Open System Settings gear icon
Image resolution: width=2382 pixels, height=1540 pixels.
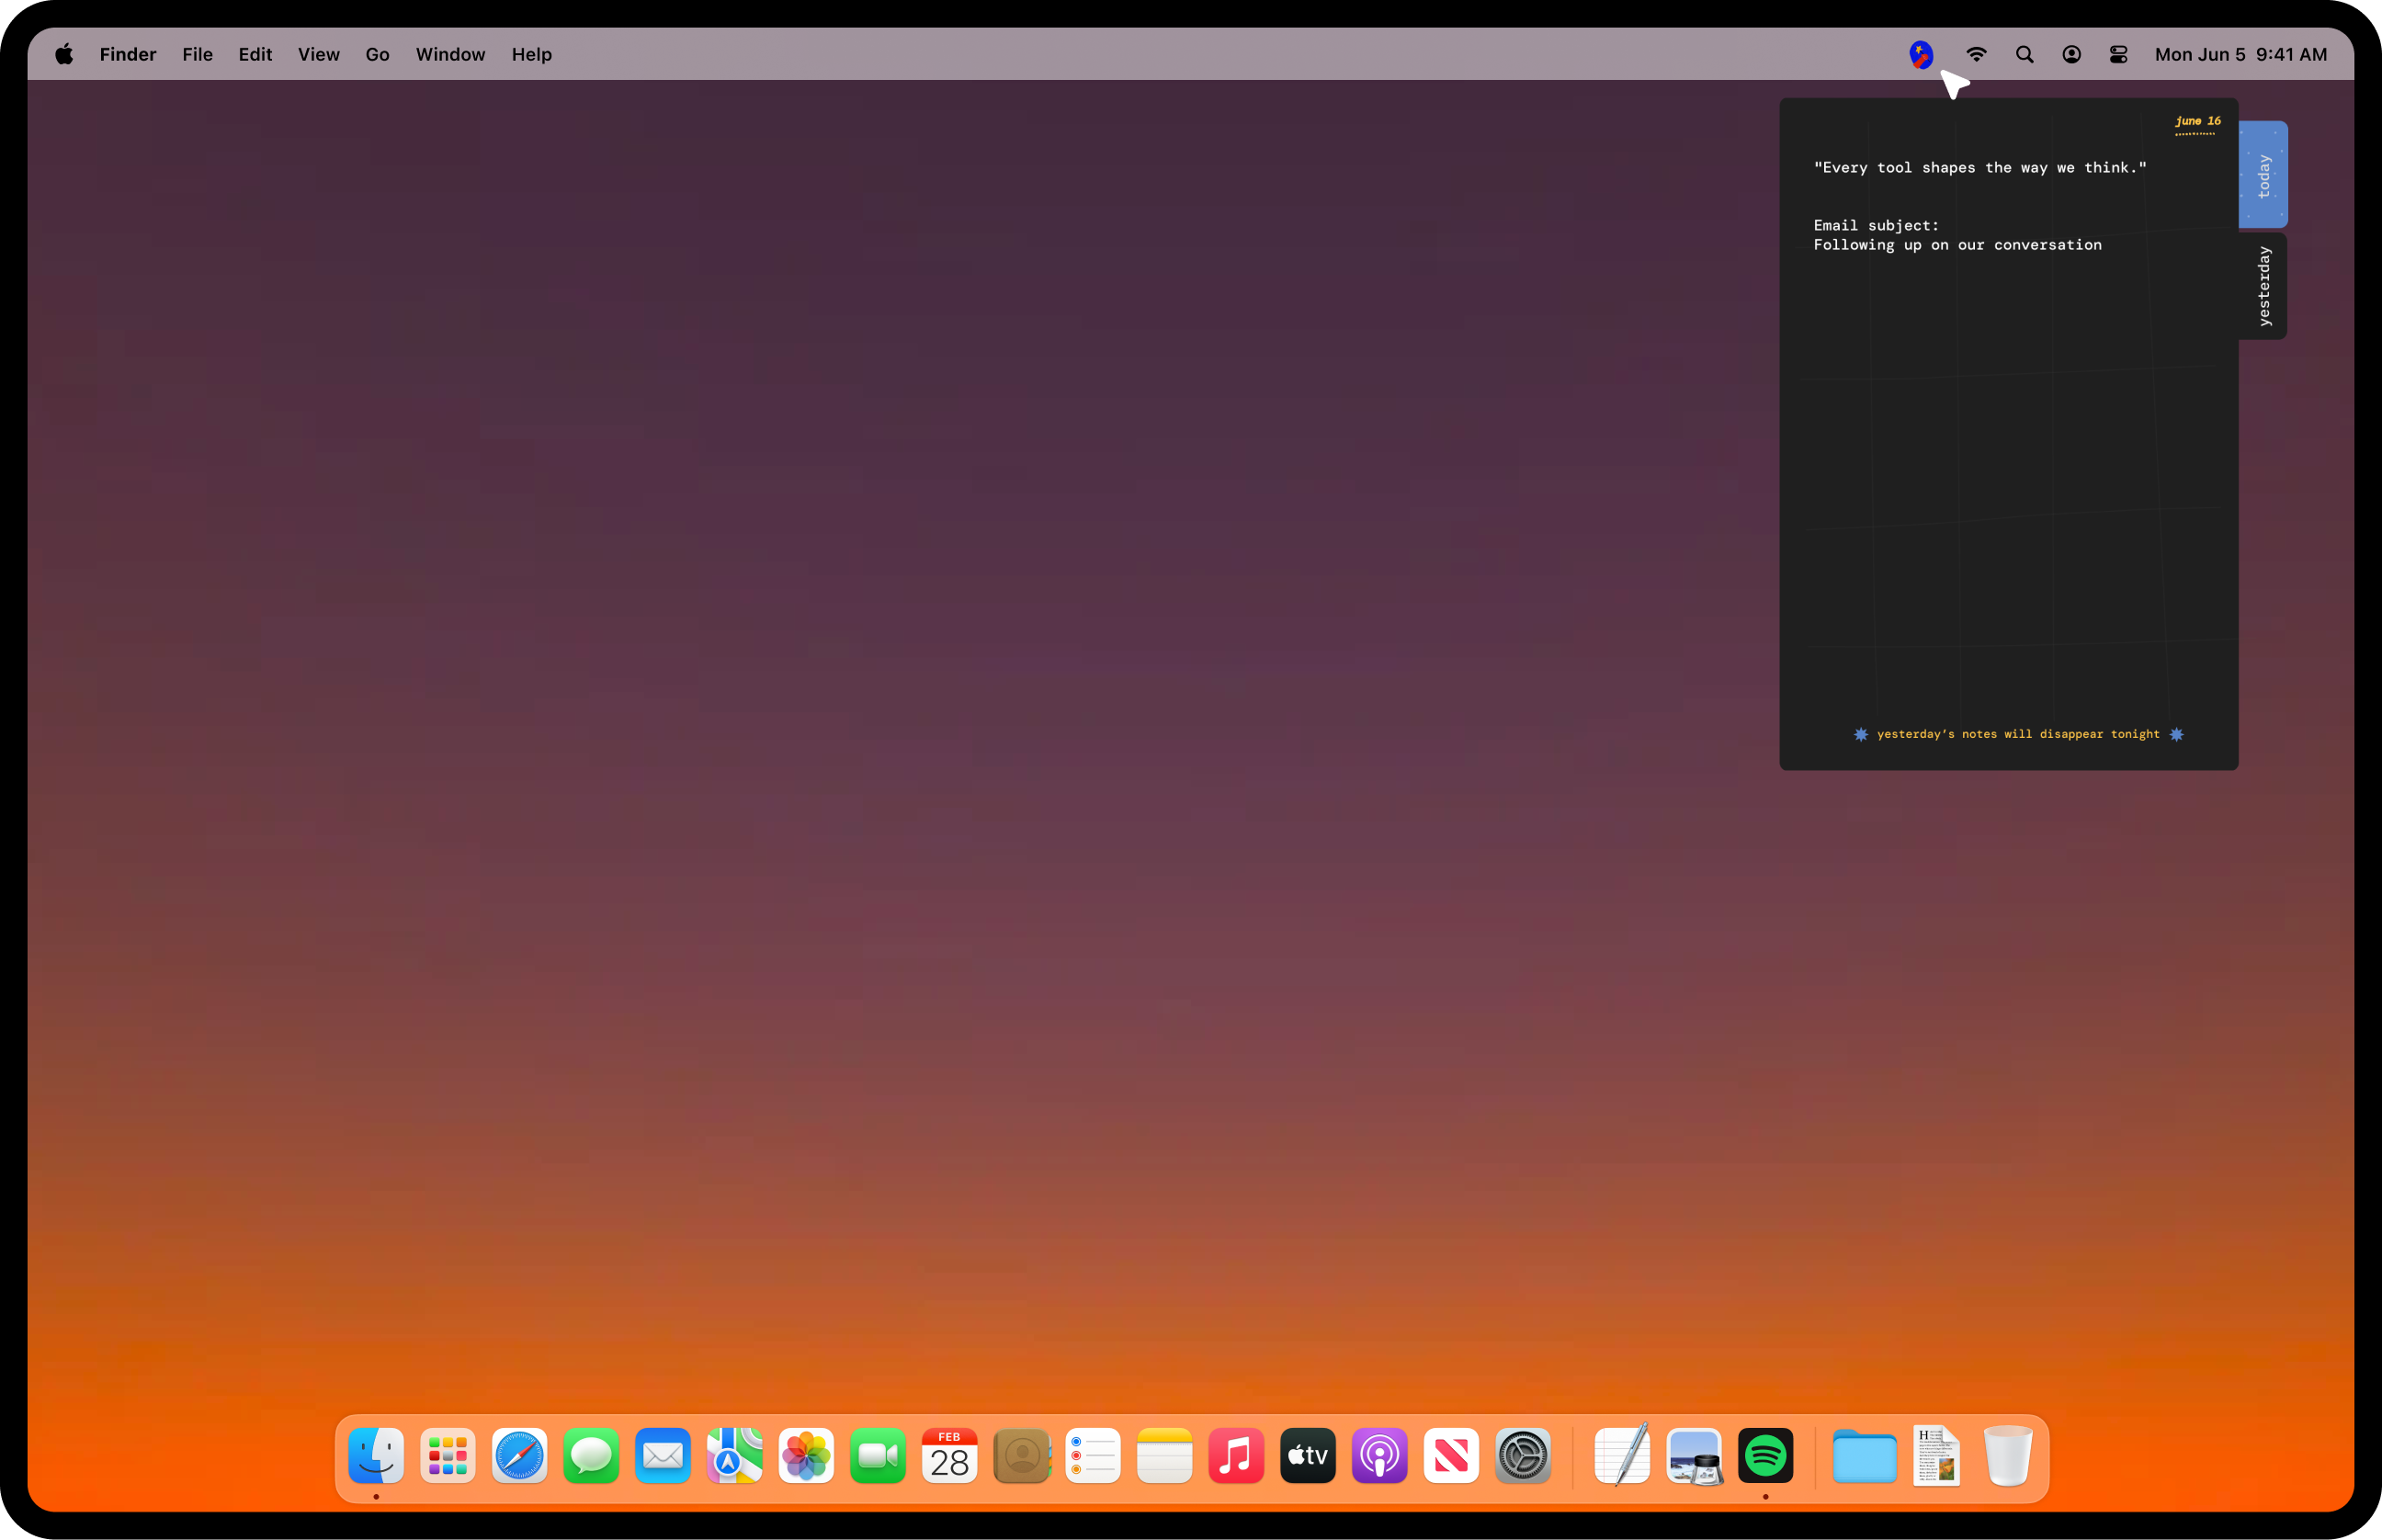(x=1522, y=1455)
